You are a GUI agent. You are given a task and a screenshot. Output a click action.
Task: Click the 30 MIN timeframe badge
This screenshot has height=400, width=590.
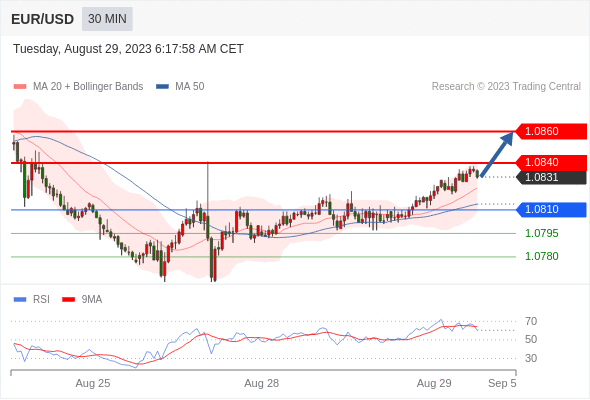(x=107, y=18)
